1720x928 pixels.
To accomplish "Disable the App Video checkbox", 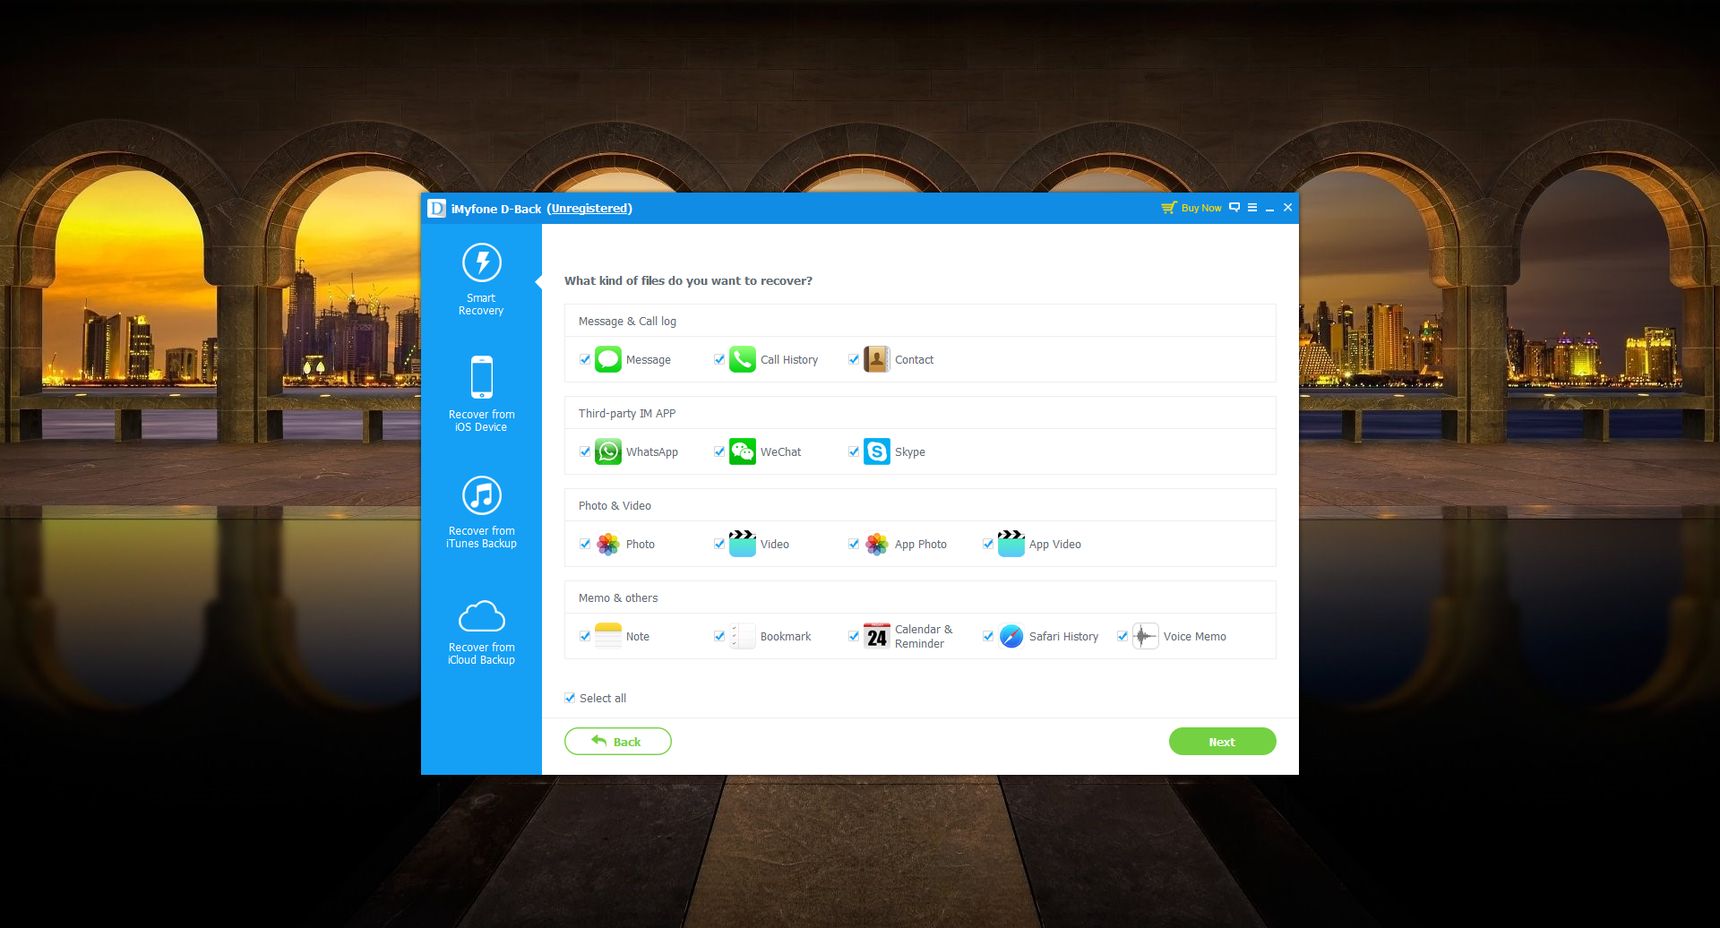I will (988, 544).
